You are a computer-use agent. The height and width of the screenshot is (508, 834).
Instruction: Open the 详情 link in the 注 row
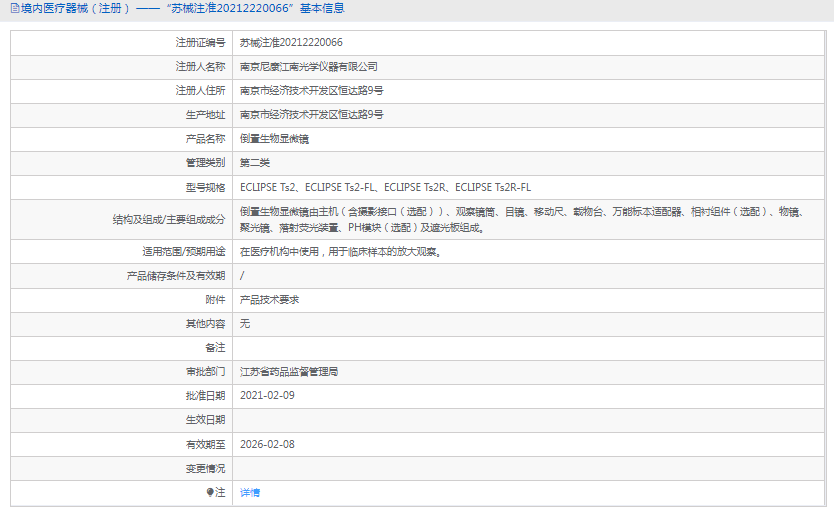click(249, 493)
